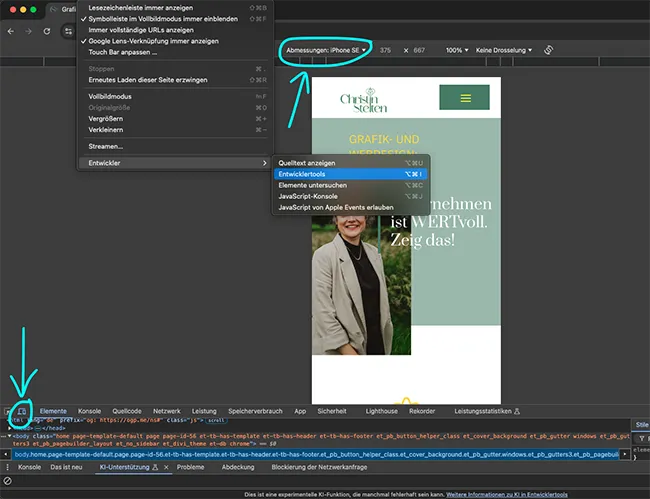
Task: Choose Streamen… menu item
Action: point(105,146)
